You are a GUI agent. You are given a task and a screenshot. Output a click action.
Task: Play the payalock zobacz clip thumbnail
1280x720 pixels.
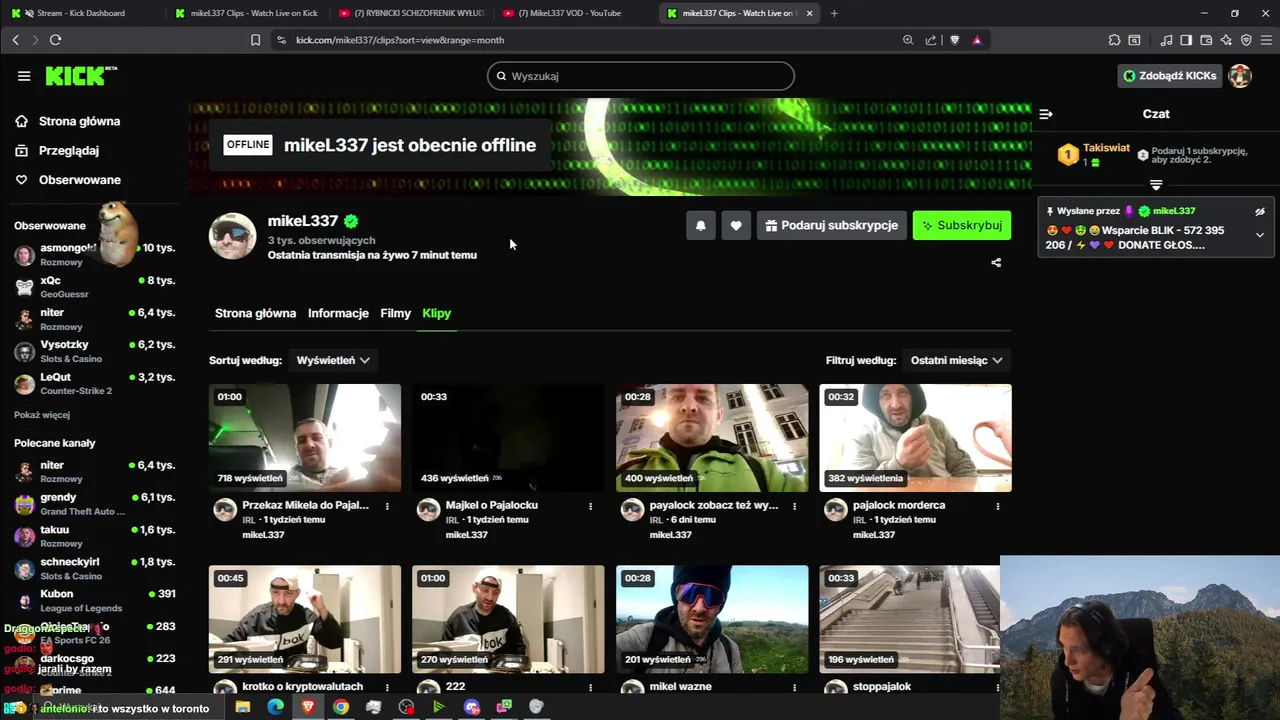tap(712, 438)
